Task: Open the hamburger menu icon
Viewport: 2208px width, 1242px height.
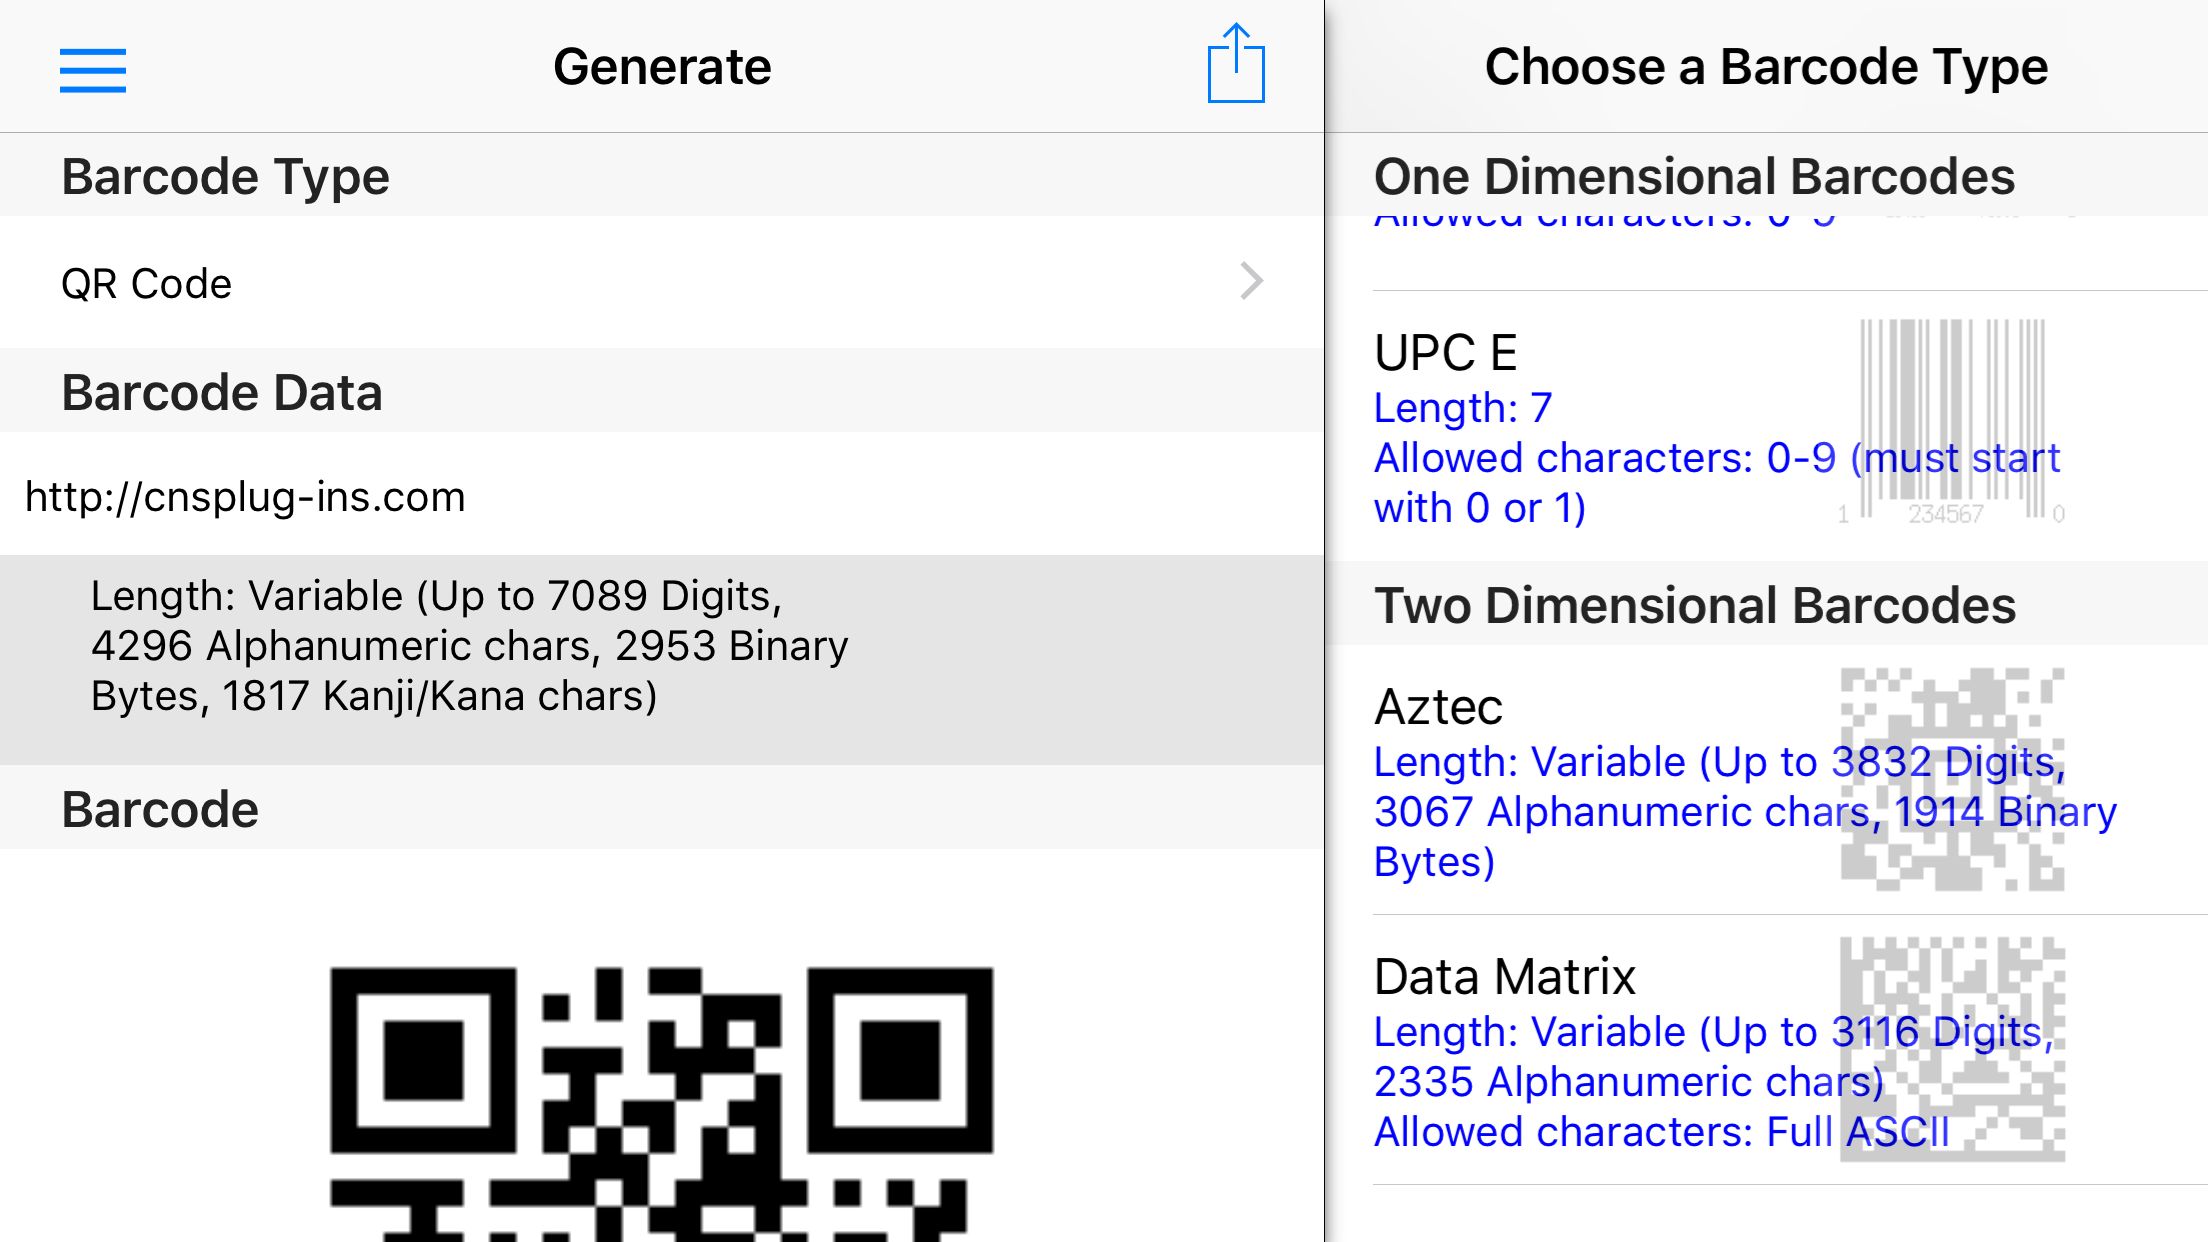Action: point(93,70)
